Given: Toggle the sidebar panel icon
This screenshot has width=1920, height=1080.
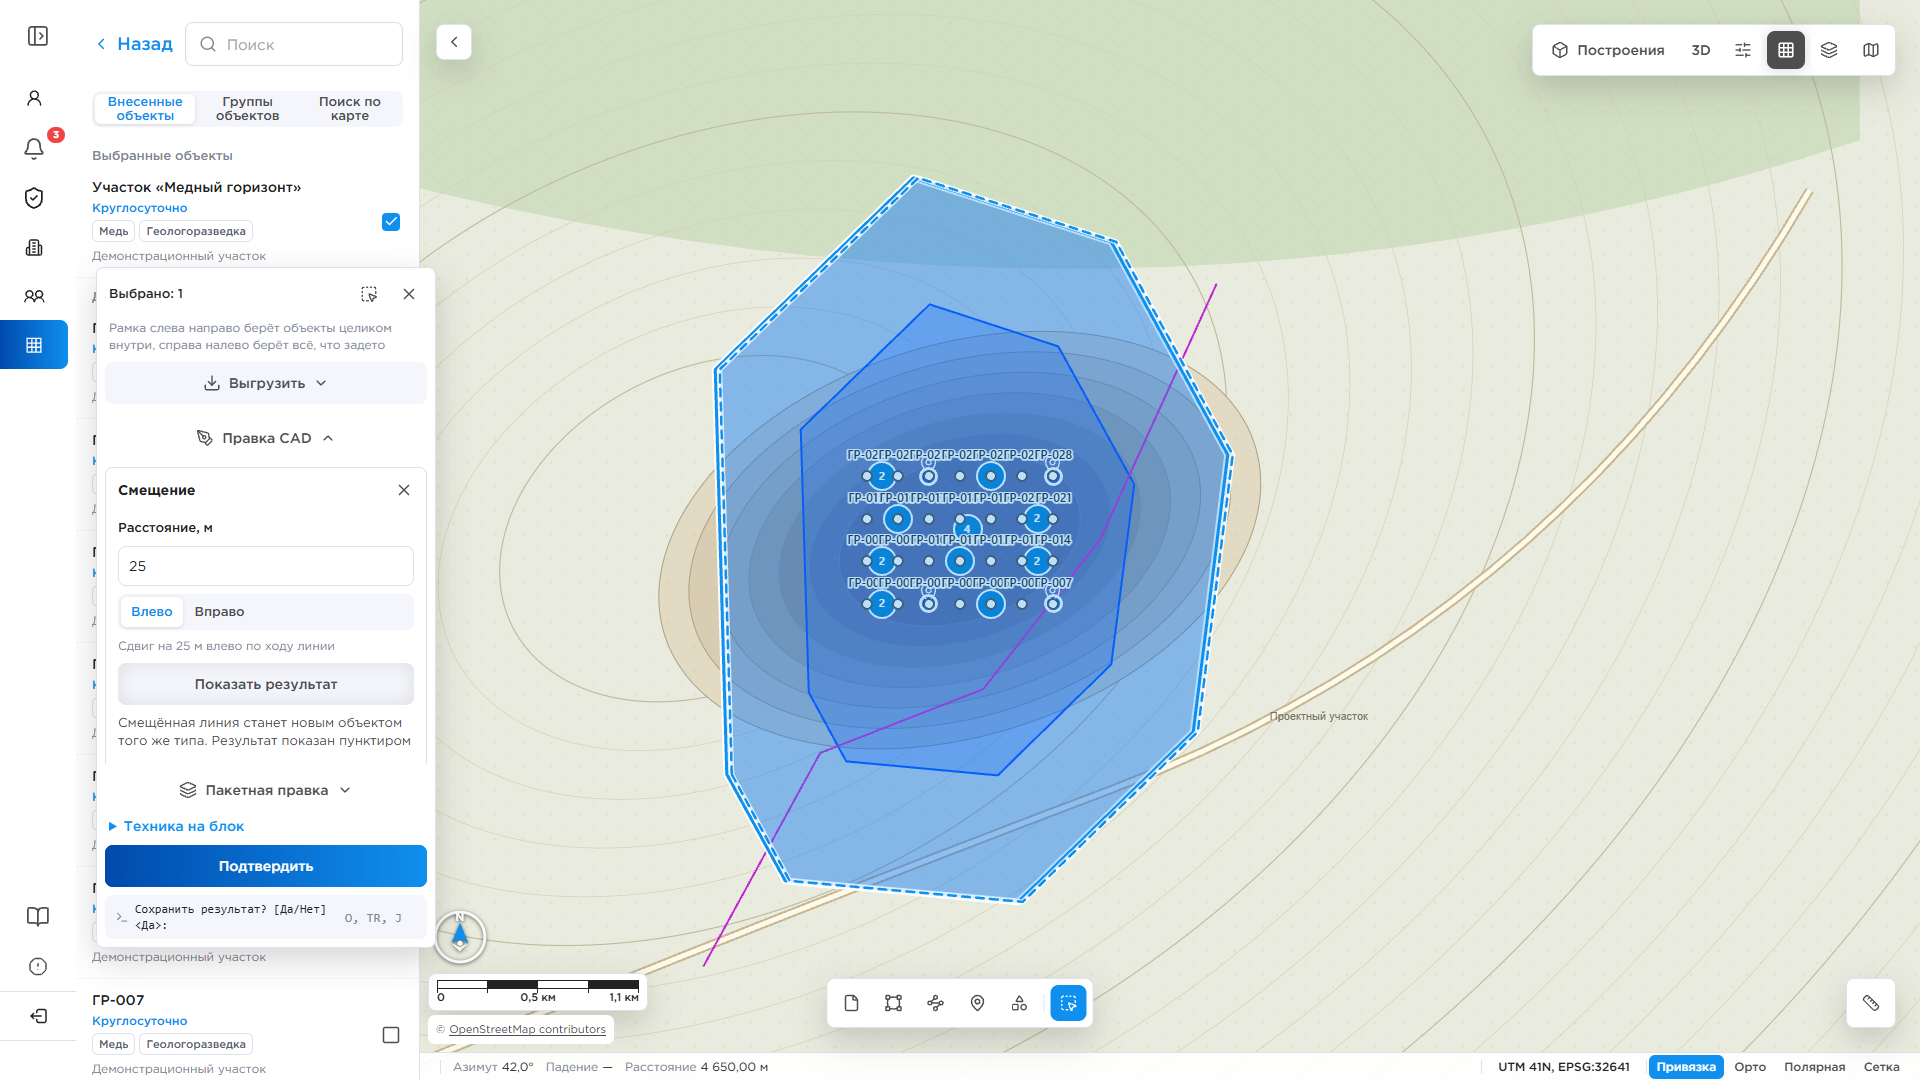Looking at the screenshot, I should click(x=38, y=36).
